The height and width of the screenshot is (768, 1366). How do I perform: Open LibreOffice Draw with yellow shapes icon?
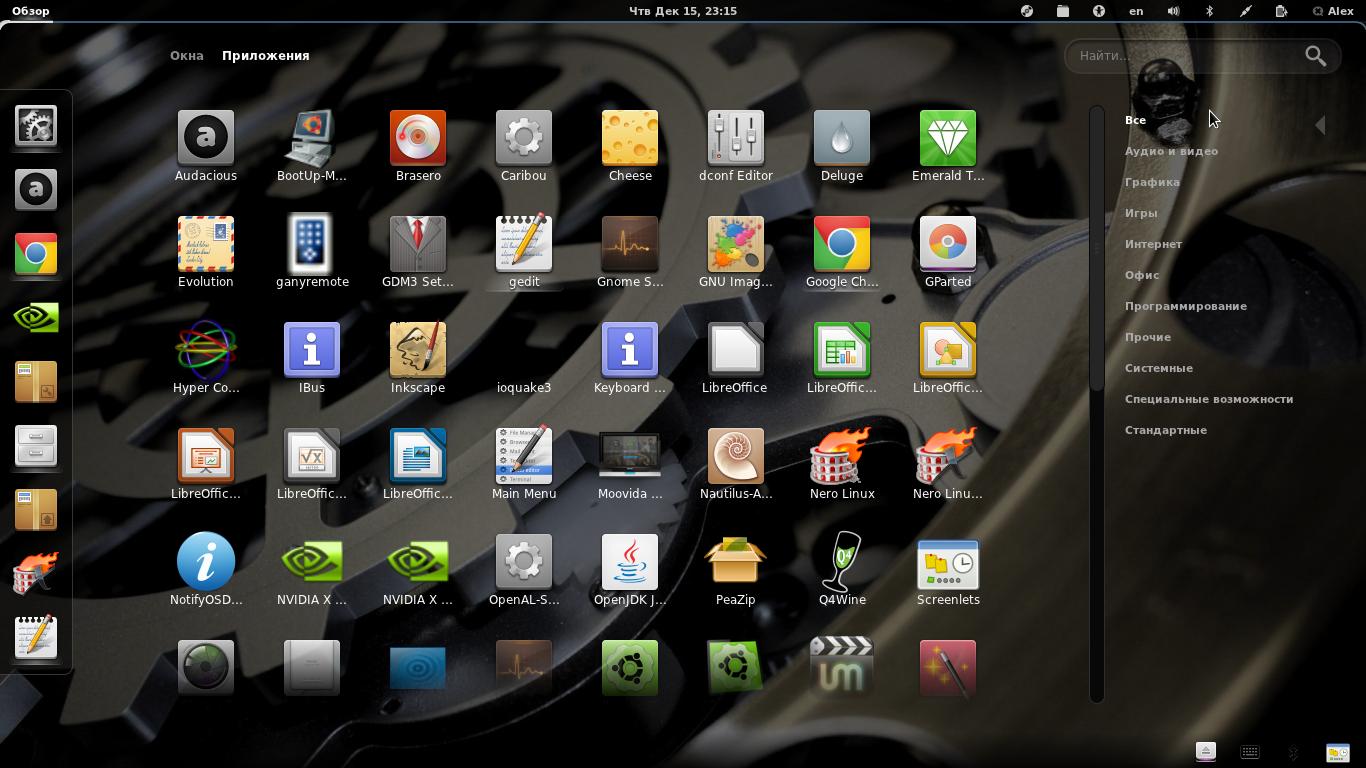(948, 358)
